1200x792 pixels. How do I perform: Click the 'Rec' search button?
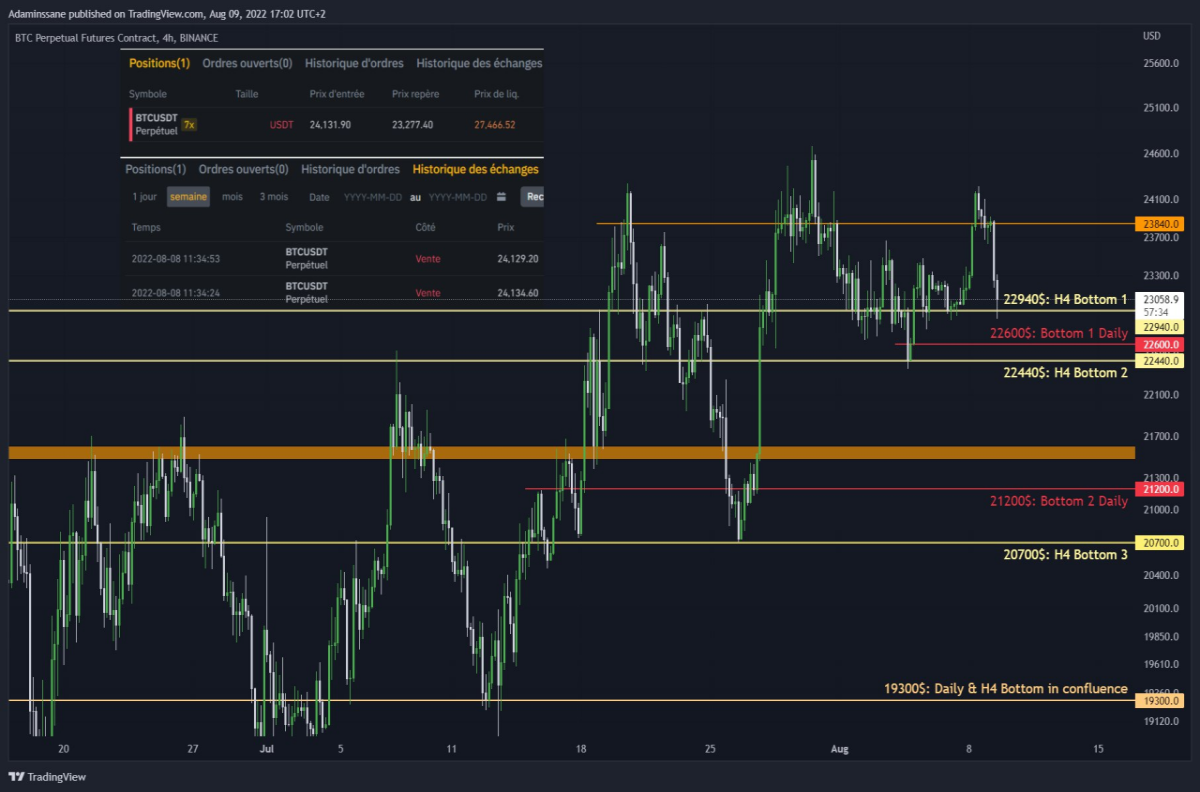tap(533, 197)
